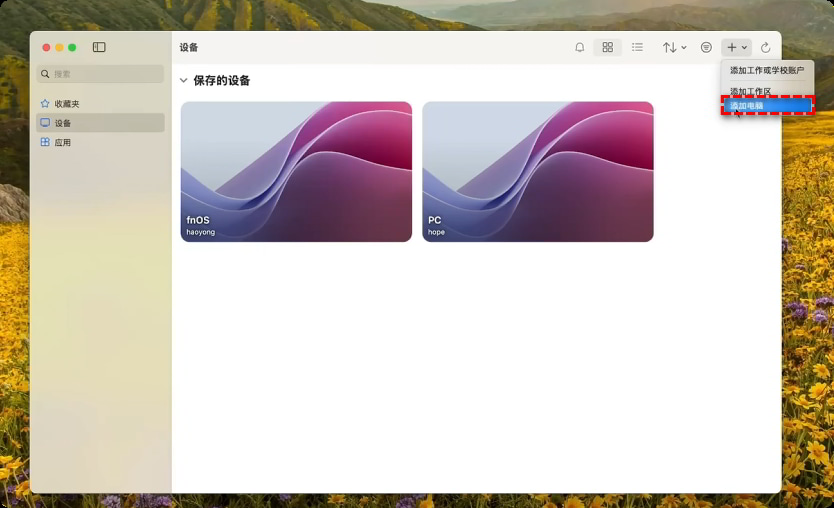Click the refresh arrow icon
This screenshot has width=834, height=508.
click(x=765, y=47)
